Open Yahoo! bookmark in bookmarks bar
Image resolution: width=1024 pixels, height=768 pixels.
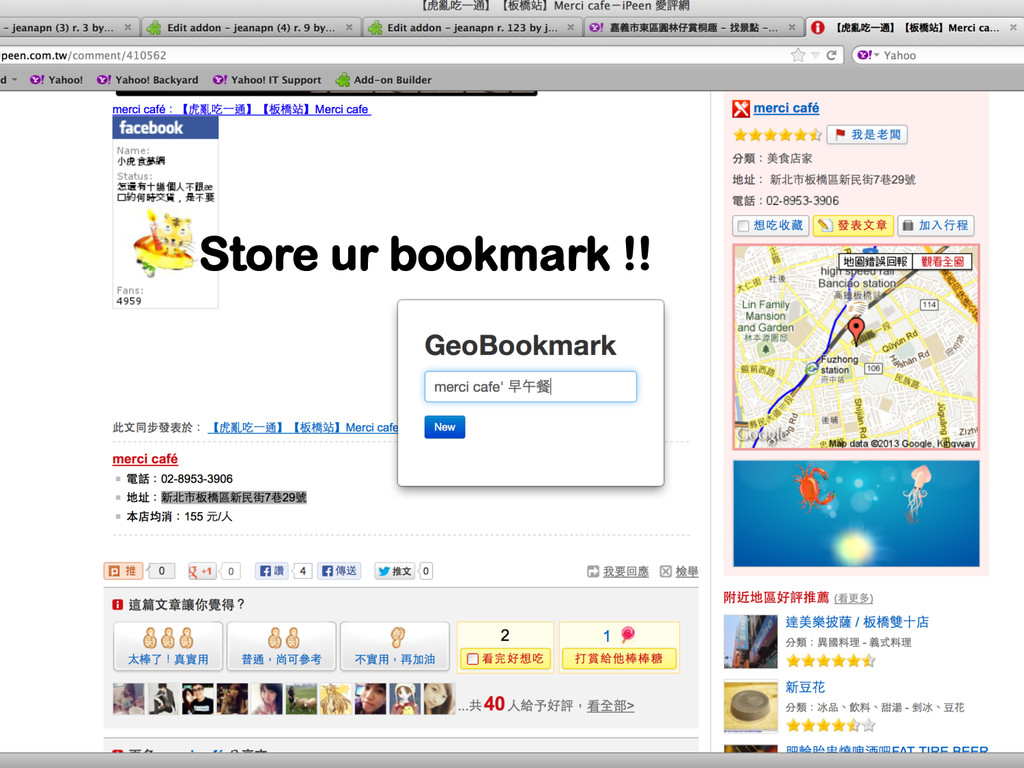tap(57, 80)
